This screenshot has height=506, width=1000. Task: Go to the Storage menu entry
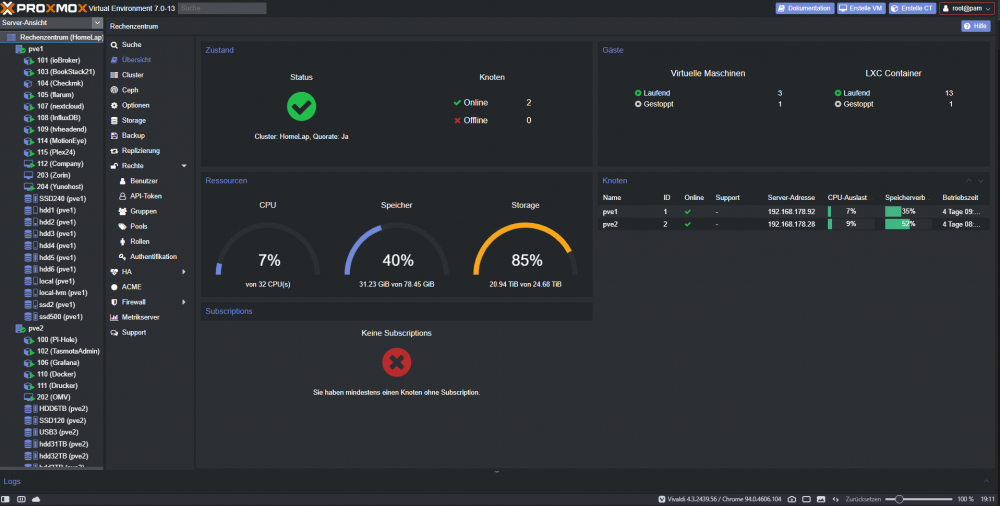[x=133, y=120]
